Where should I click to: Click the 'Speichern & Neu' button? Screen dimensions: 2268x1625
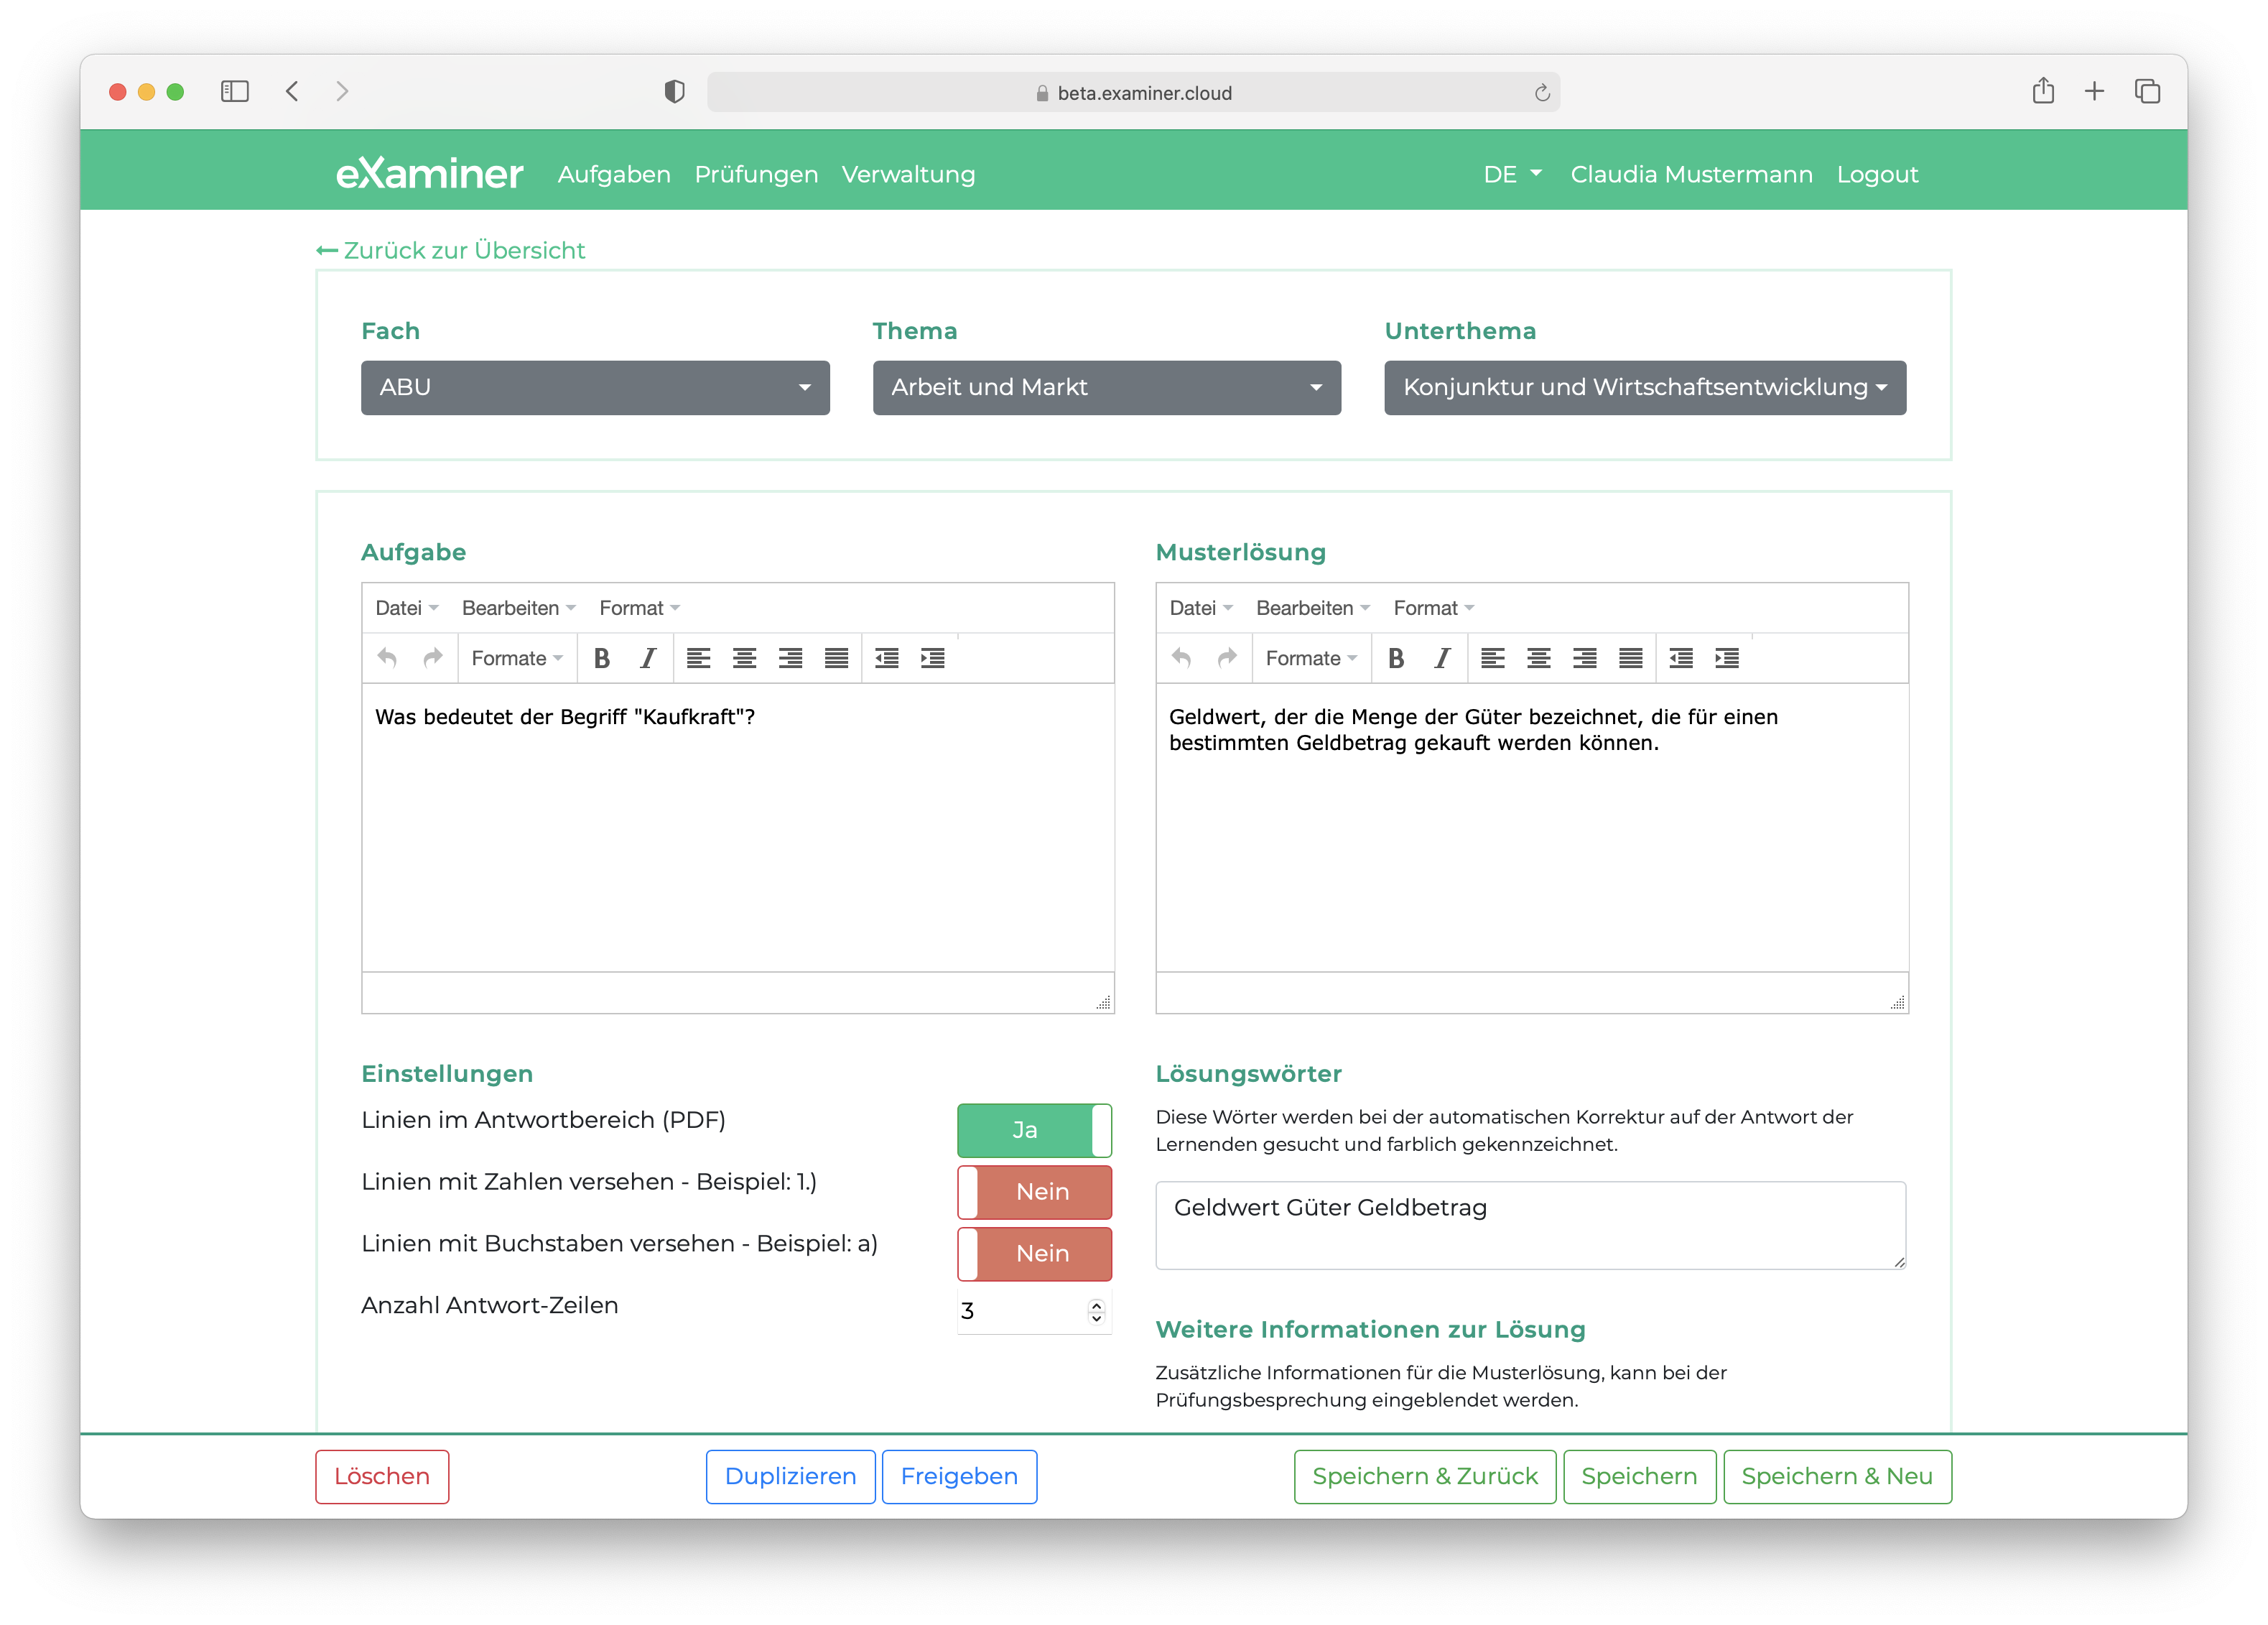click(x=1837, y=1476)
